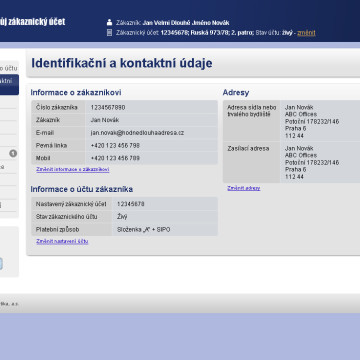
Task: Open sidebar item ending in 'o účtu'
Action: click(x=9, y=68)
